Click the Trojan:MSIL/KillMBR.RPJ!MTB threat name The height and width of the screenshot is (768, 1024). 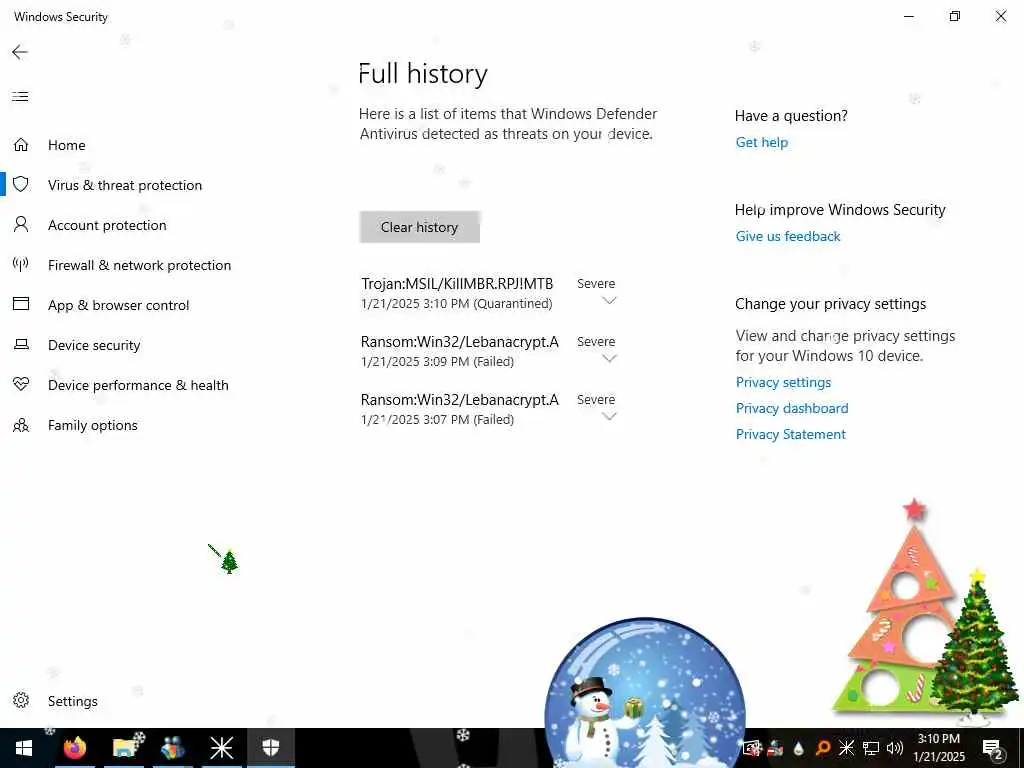click(x=457, y=283)
